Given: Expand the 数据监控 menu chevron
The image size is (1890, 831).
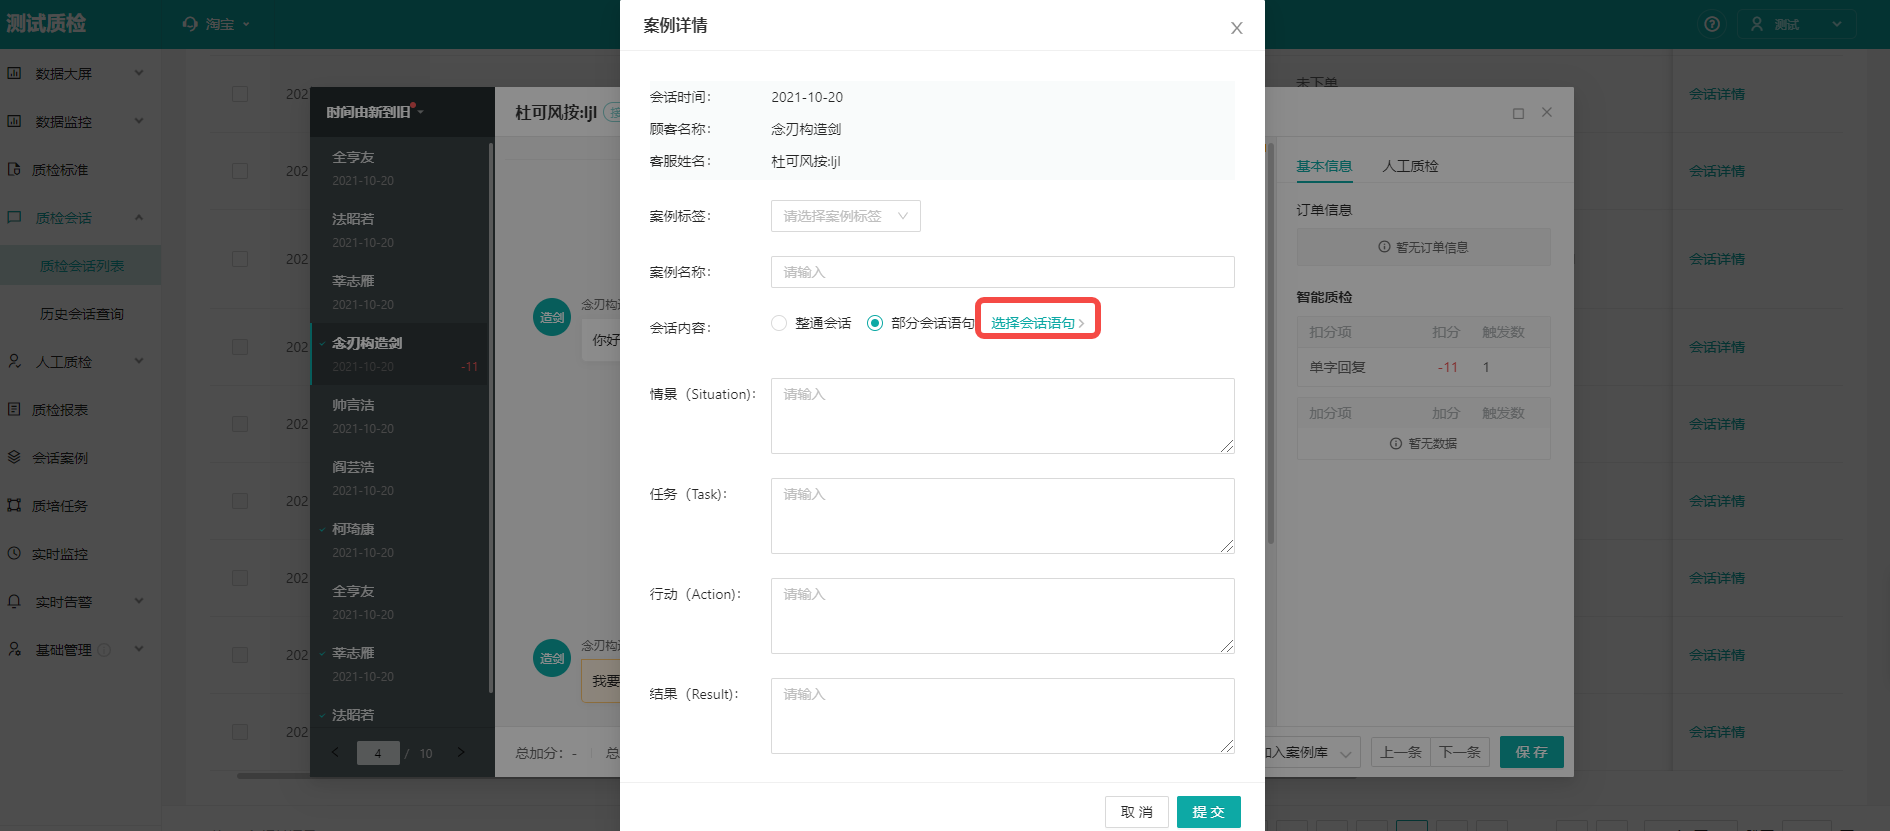Looking at the screenshot, I should point(139,121).
